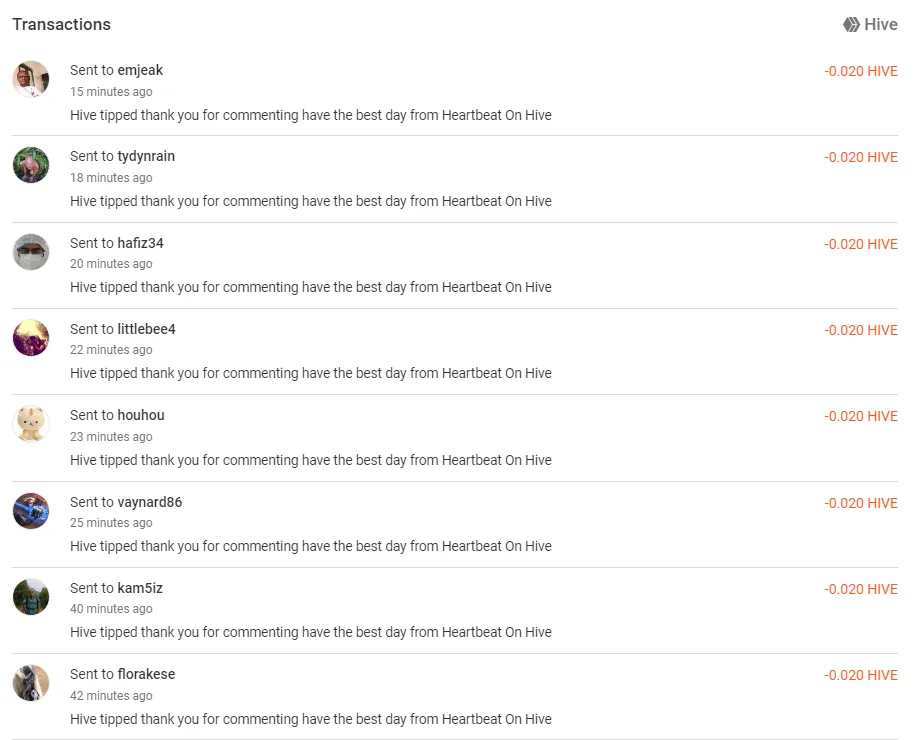Open the emjeak username link
This screenshot has height=740, width=918.
point(140,70)
